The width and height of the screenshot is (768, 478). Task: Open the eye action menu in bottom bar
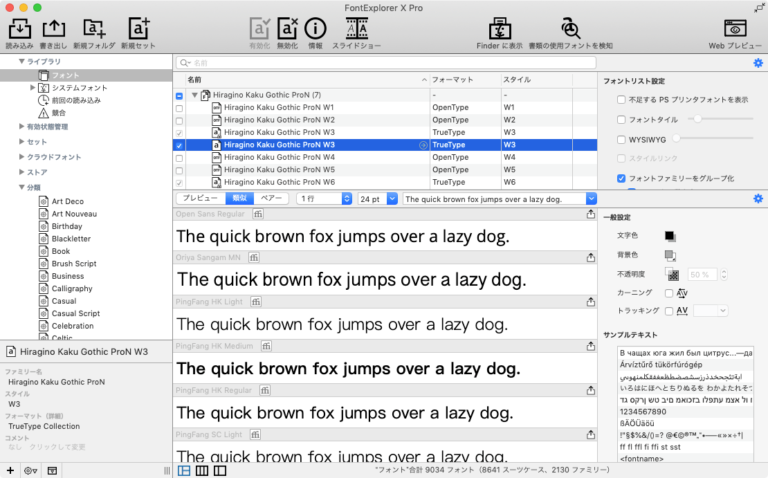click(31, 471)
